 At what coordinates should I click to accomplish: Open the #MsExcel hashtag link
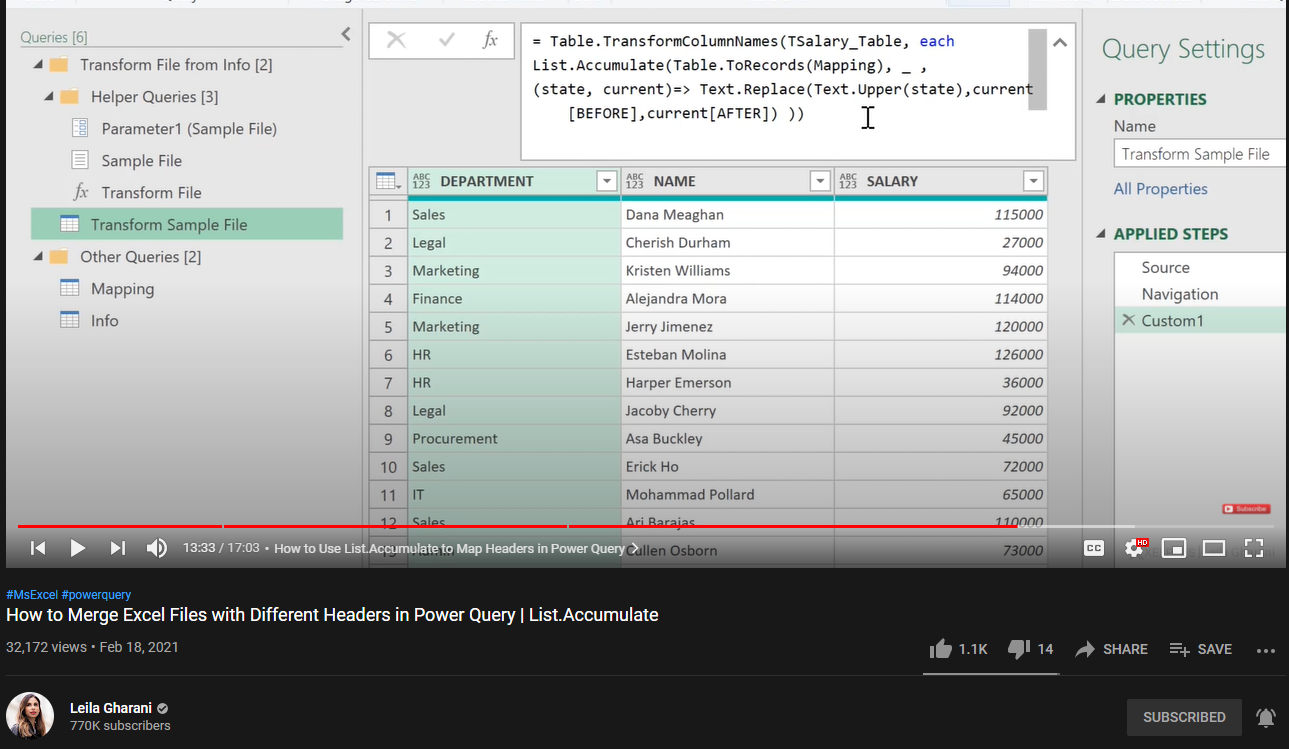pos(31,594)
